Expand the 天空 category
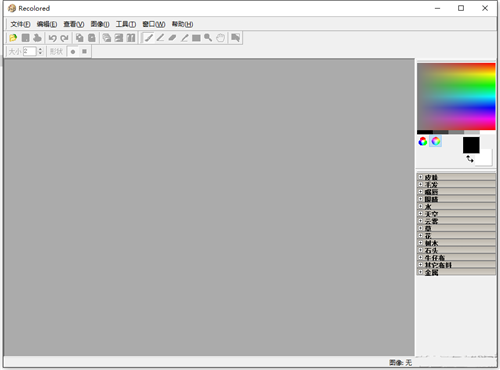This screenshot has width=500, height=370. point(421,214)
